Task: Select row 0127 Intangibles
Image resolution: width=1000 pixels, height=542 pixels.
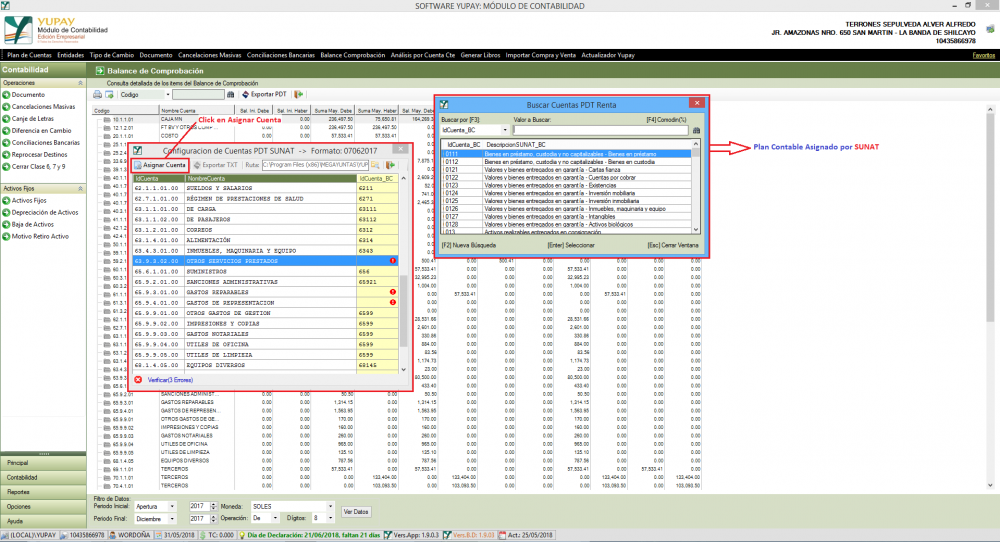Action: coord(567,217)
